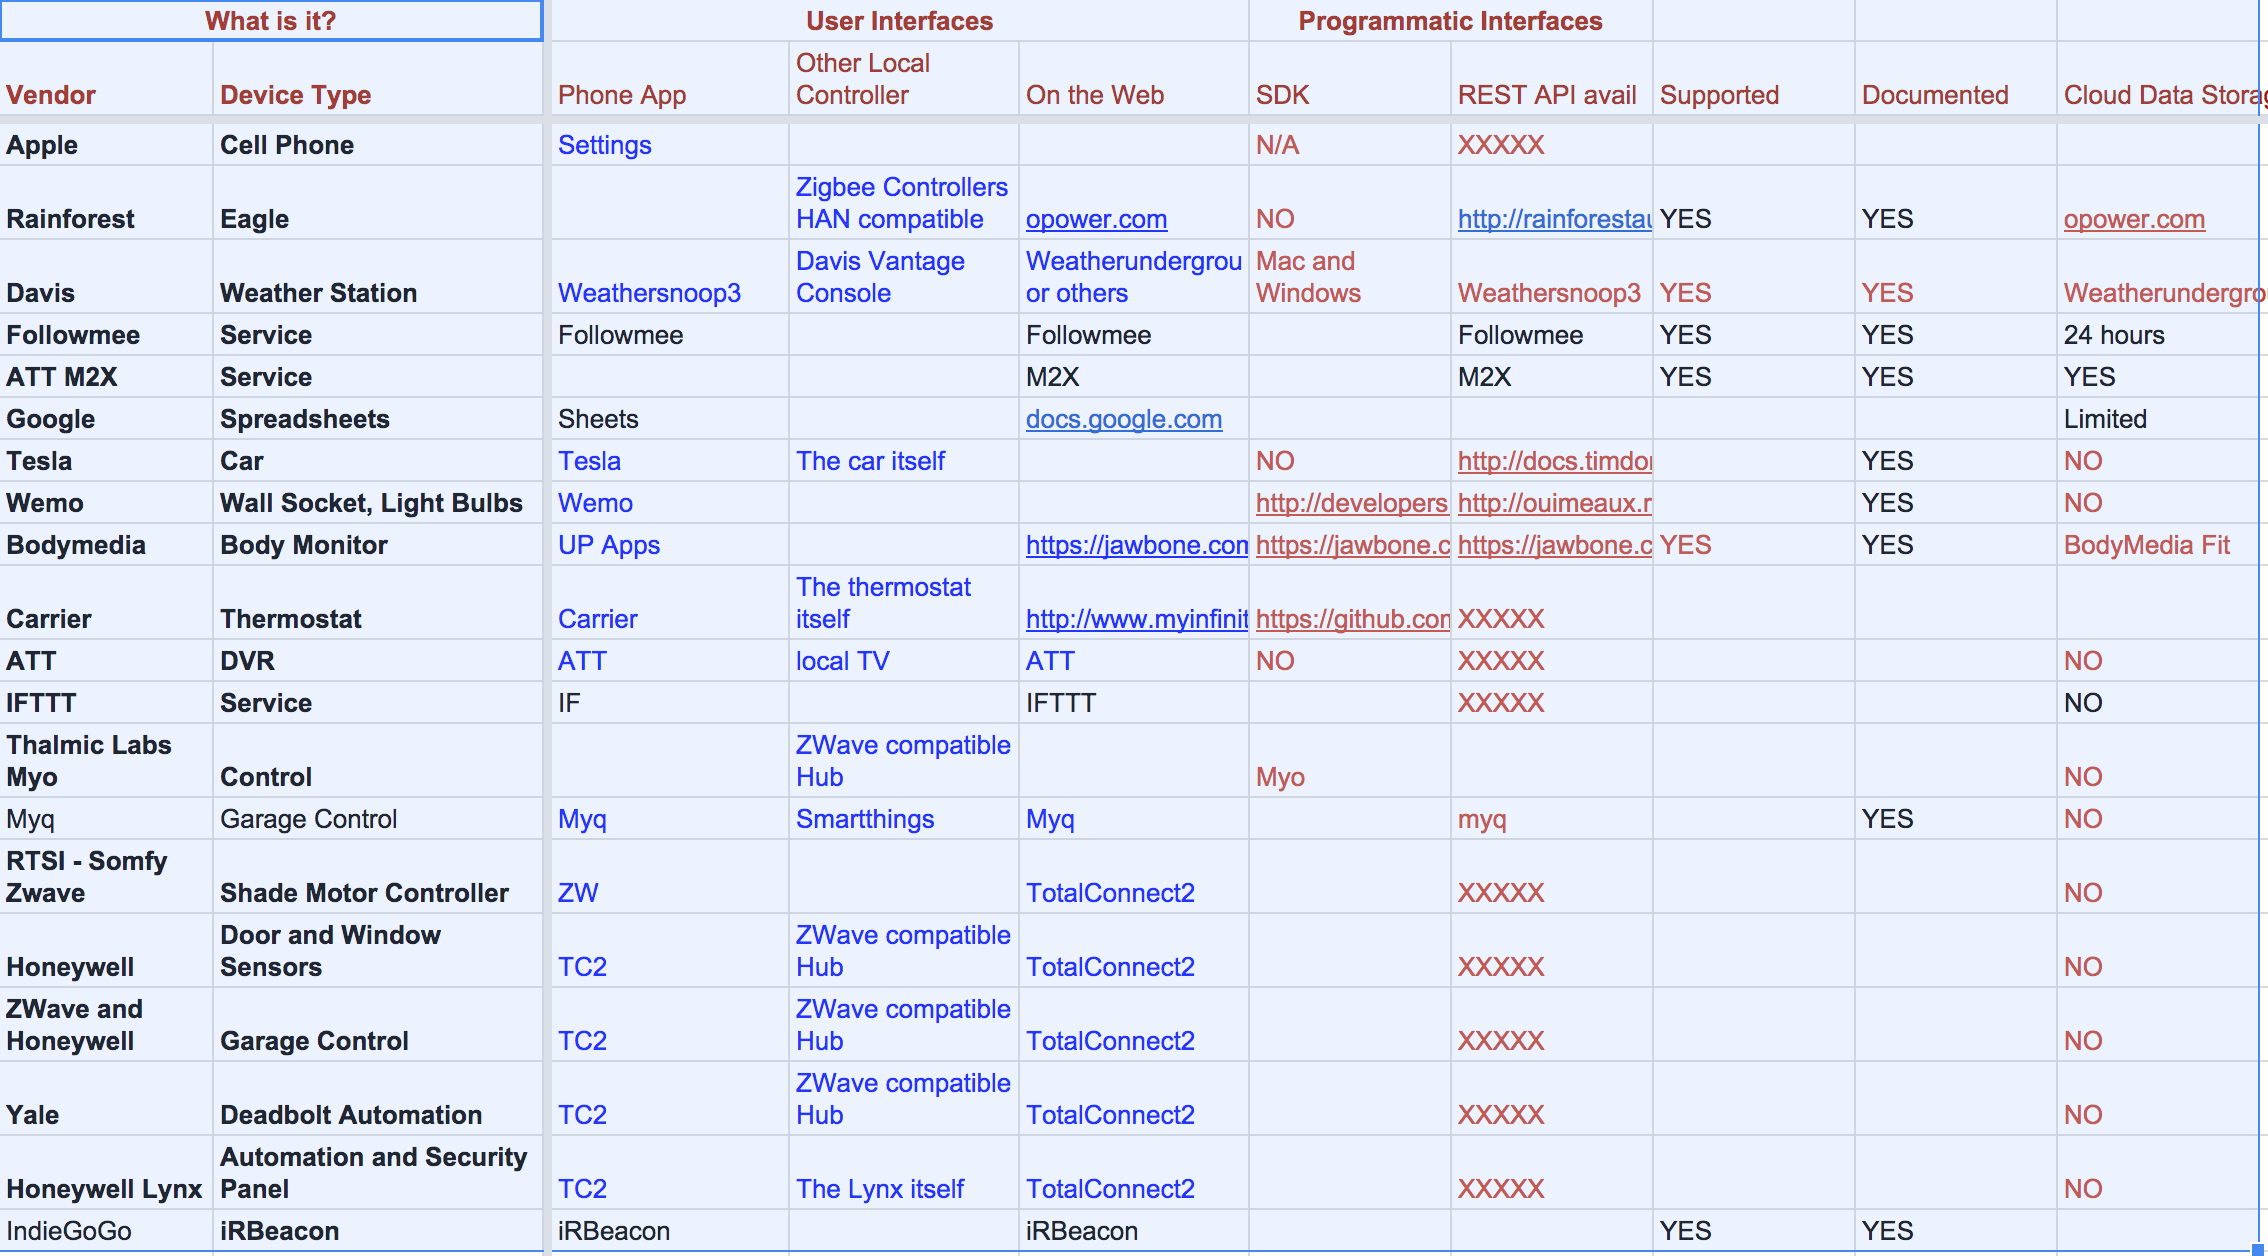Select the Apple vendor cell
This screenshot has height=1256, width=2268.
pyautogui.click(x=42, y=145)
